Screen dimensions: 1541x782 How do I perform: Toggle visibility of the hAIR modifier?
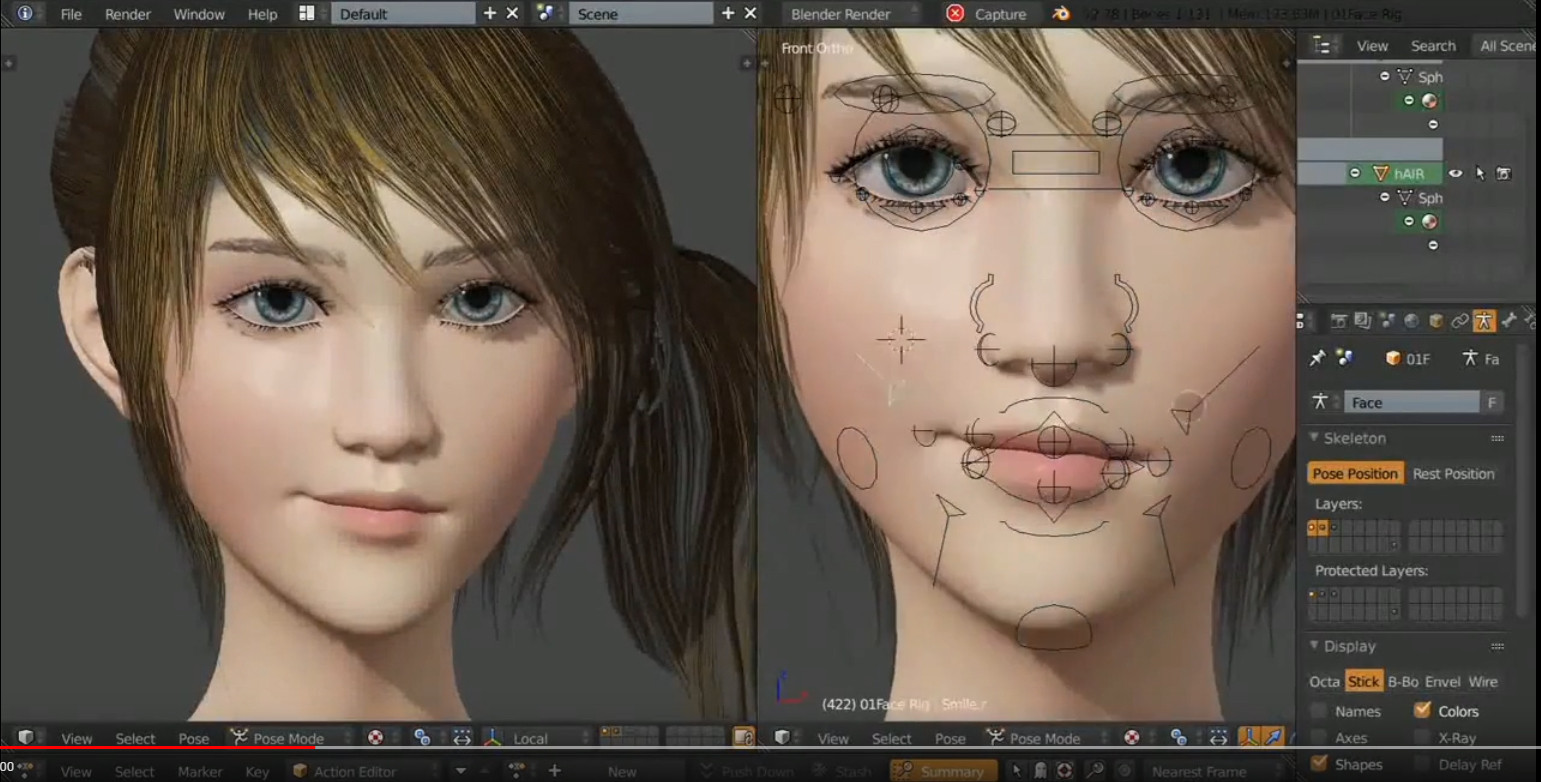pyautogui.click(x=1456, y=172)
